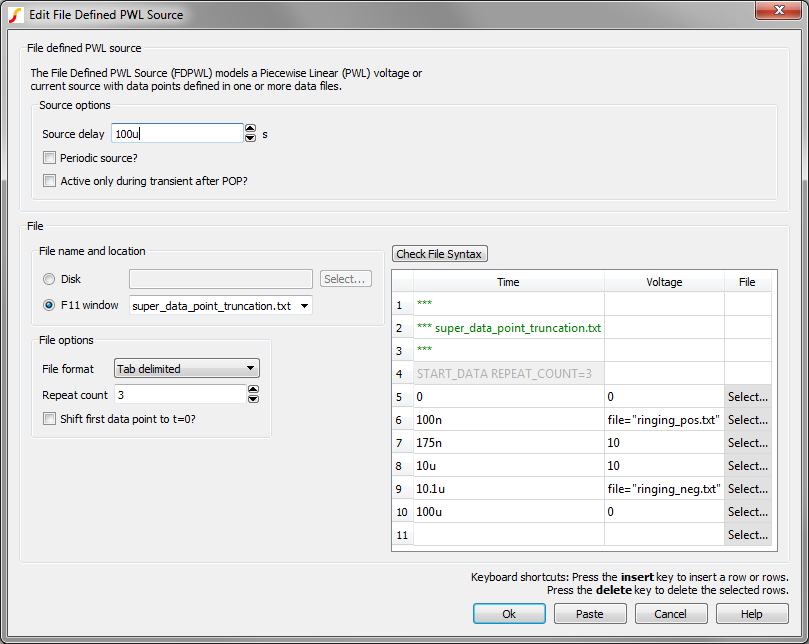
Task: Increase Source delay with up arrow
Action: point(250,129)
